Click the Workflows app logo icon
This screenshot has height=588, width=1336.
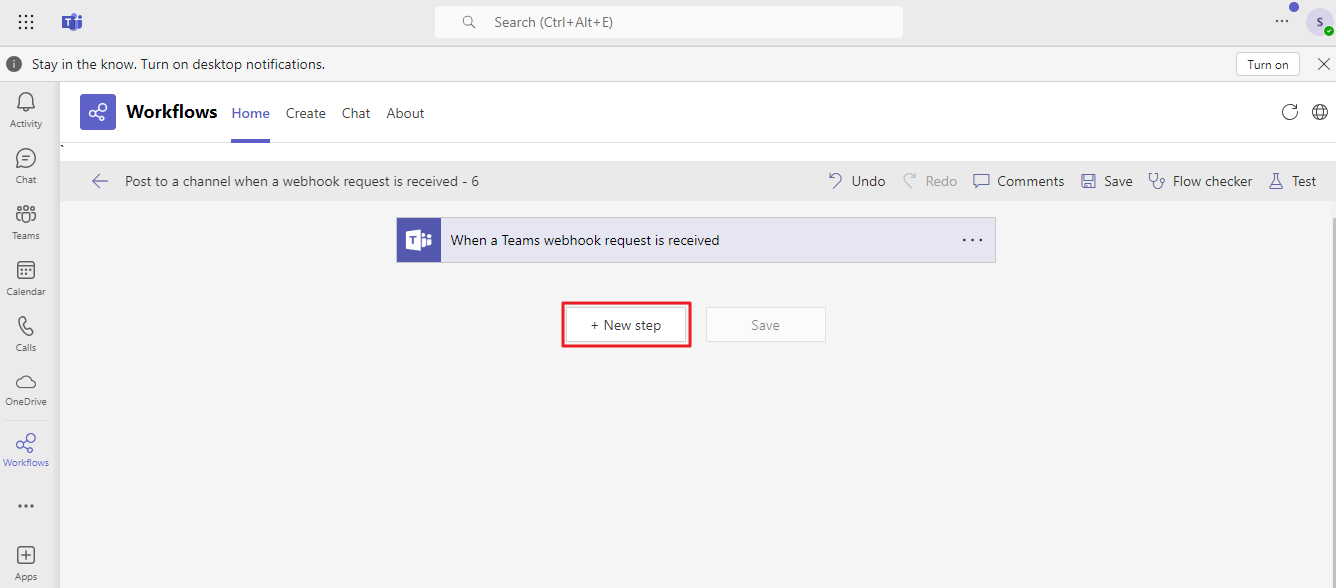coord(98,112)
